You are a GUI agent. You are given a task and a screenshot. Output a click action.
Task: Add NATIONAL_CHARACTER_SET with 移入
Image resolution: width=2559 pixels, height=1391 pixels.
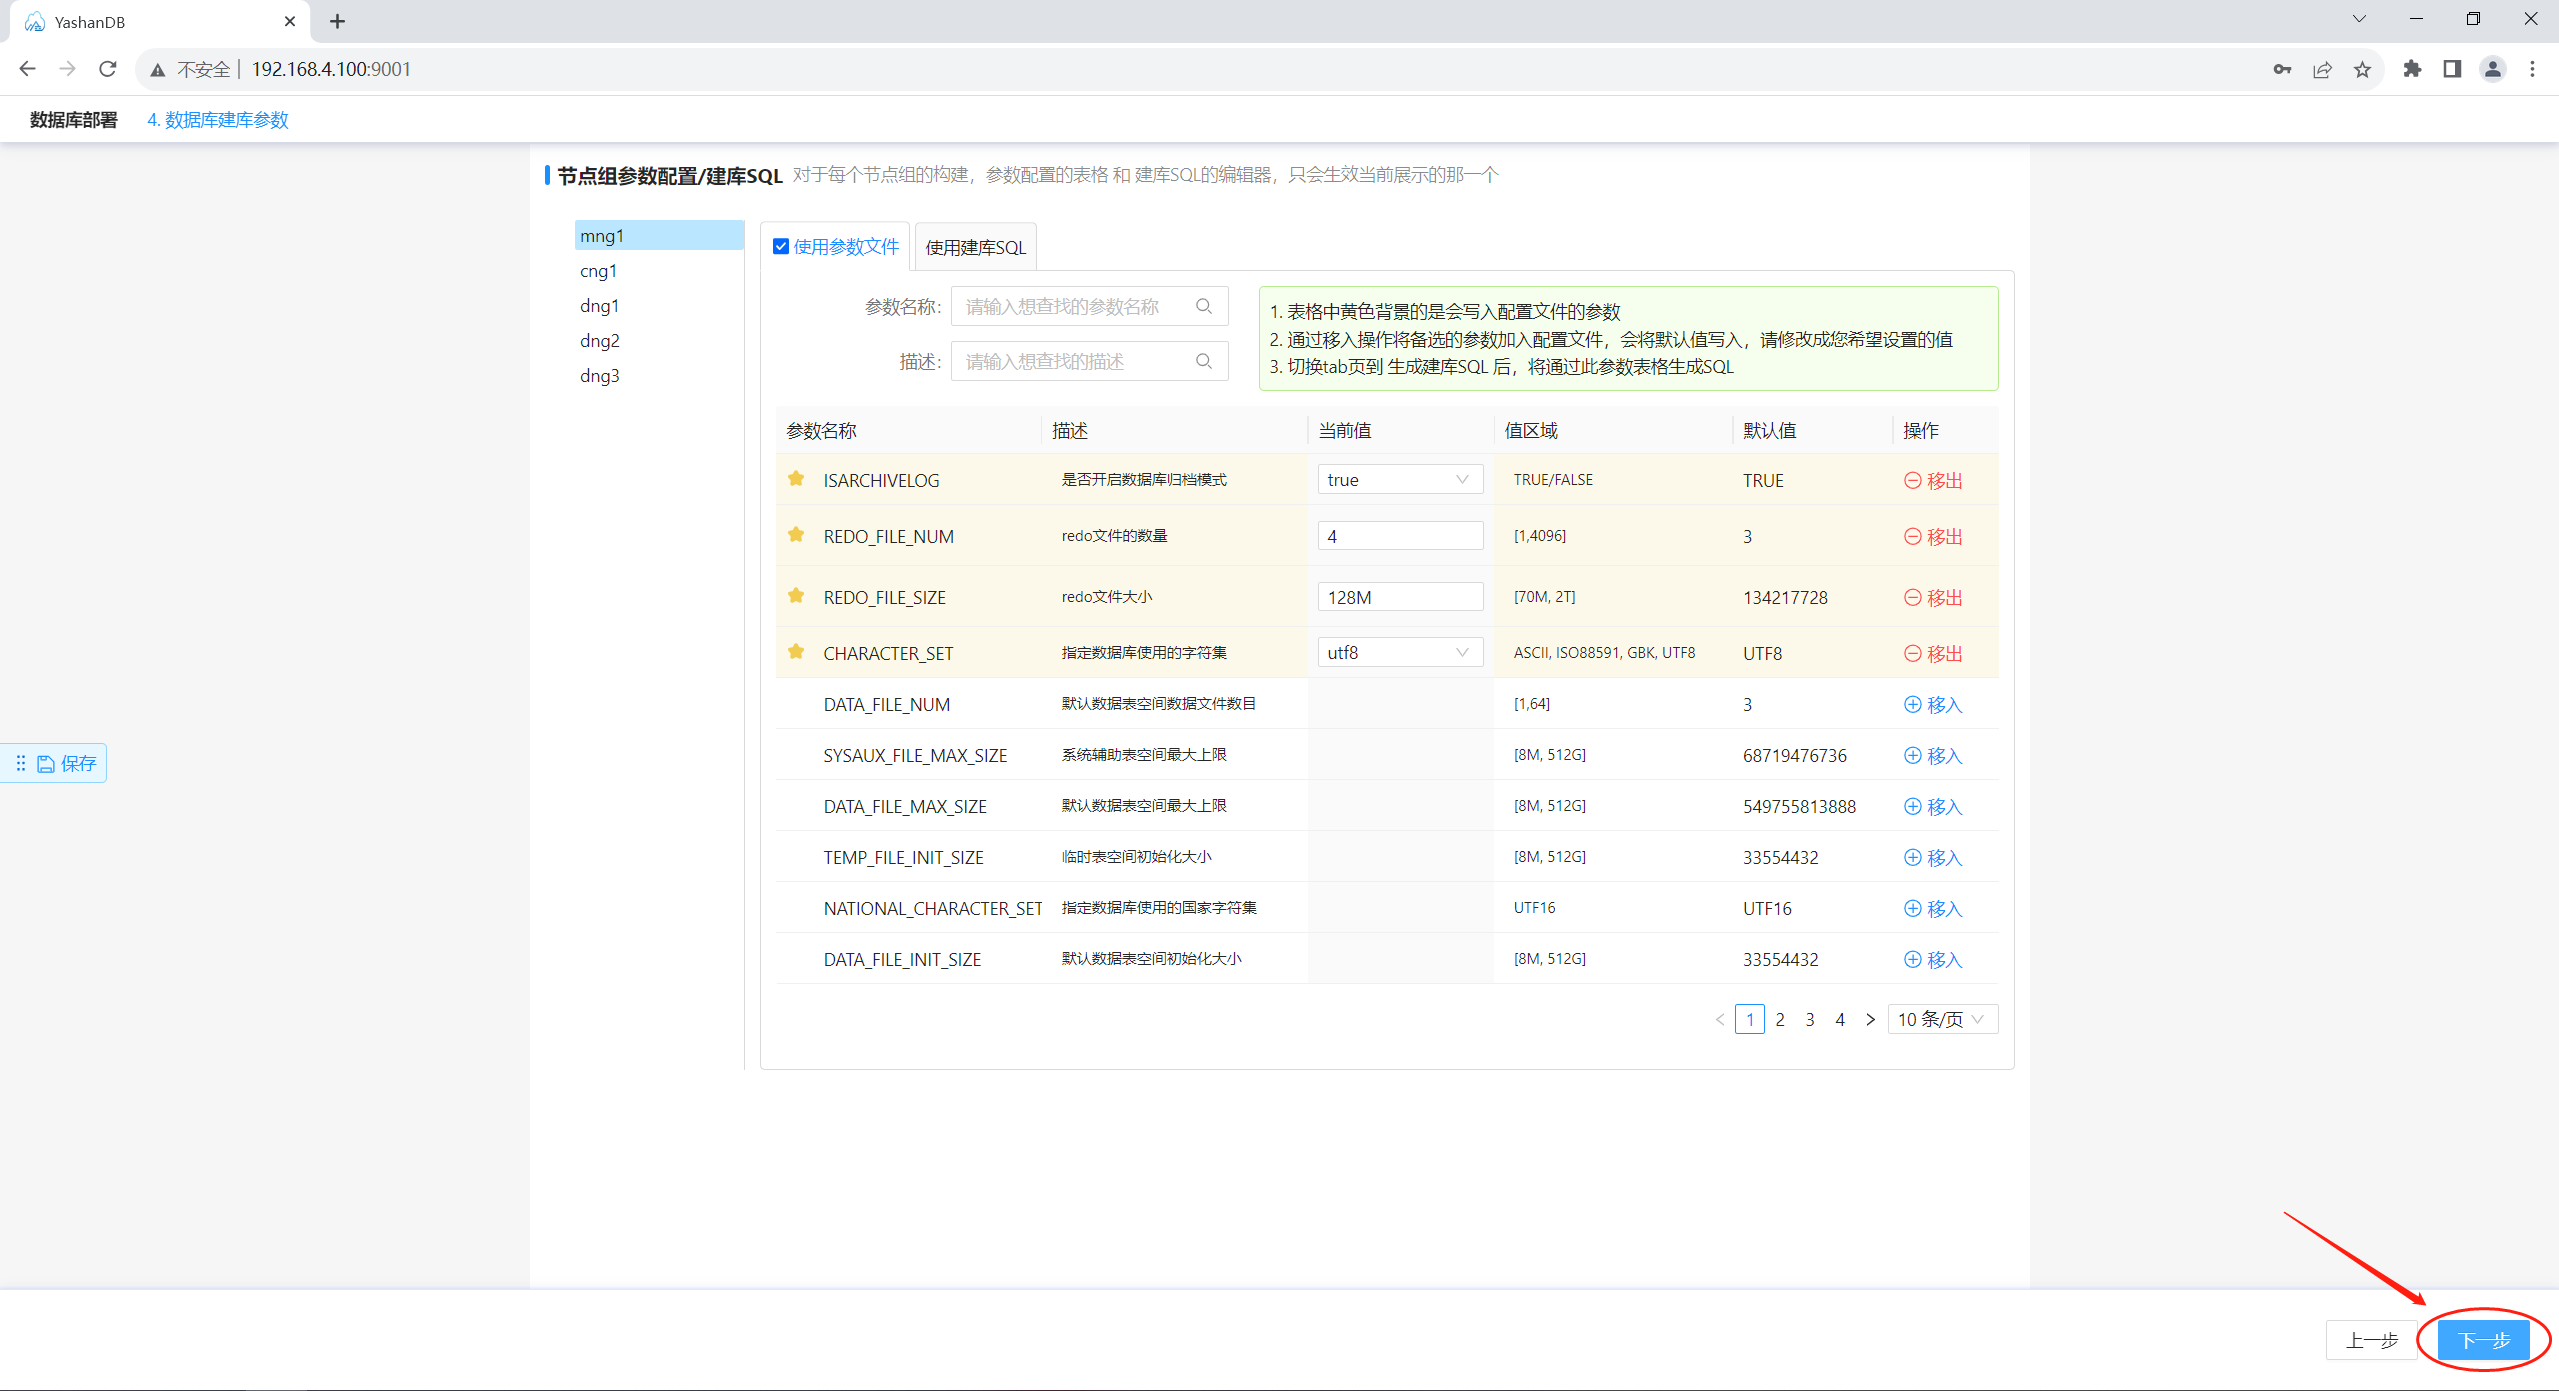point(1933,909)
